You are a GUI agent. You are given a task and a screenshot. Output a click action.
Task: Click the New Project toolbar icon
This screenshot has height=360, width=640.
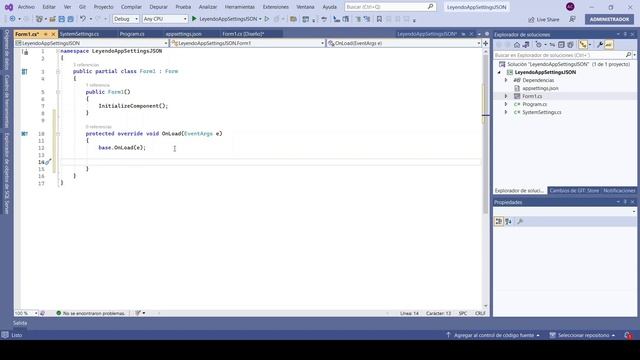39,19
